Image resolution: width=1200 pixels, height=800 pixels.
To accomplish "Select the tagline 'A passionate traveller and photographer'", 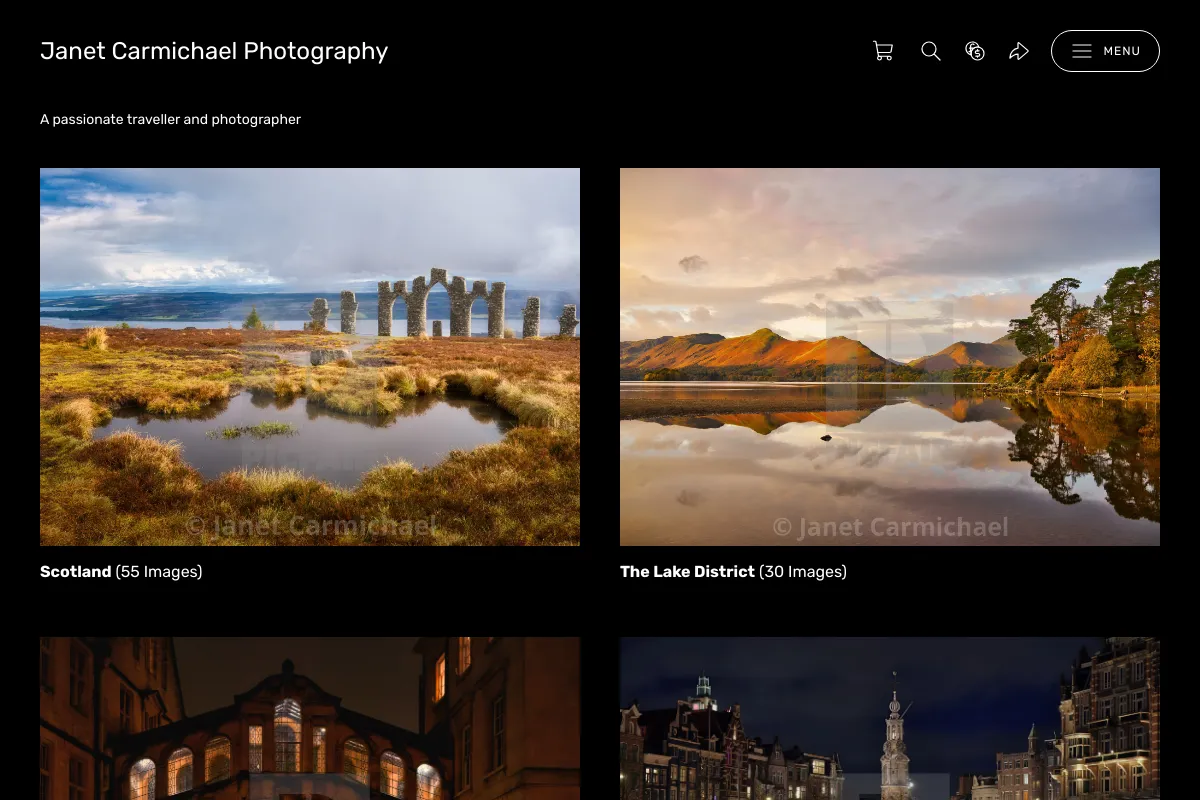I will [x=170, y=119].
